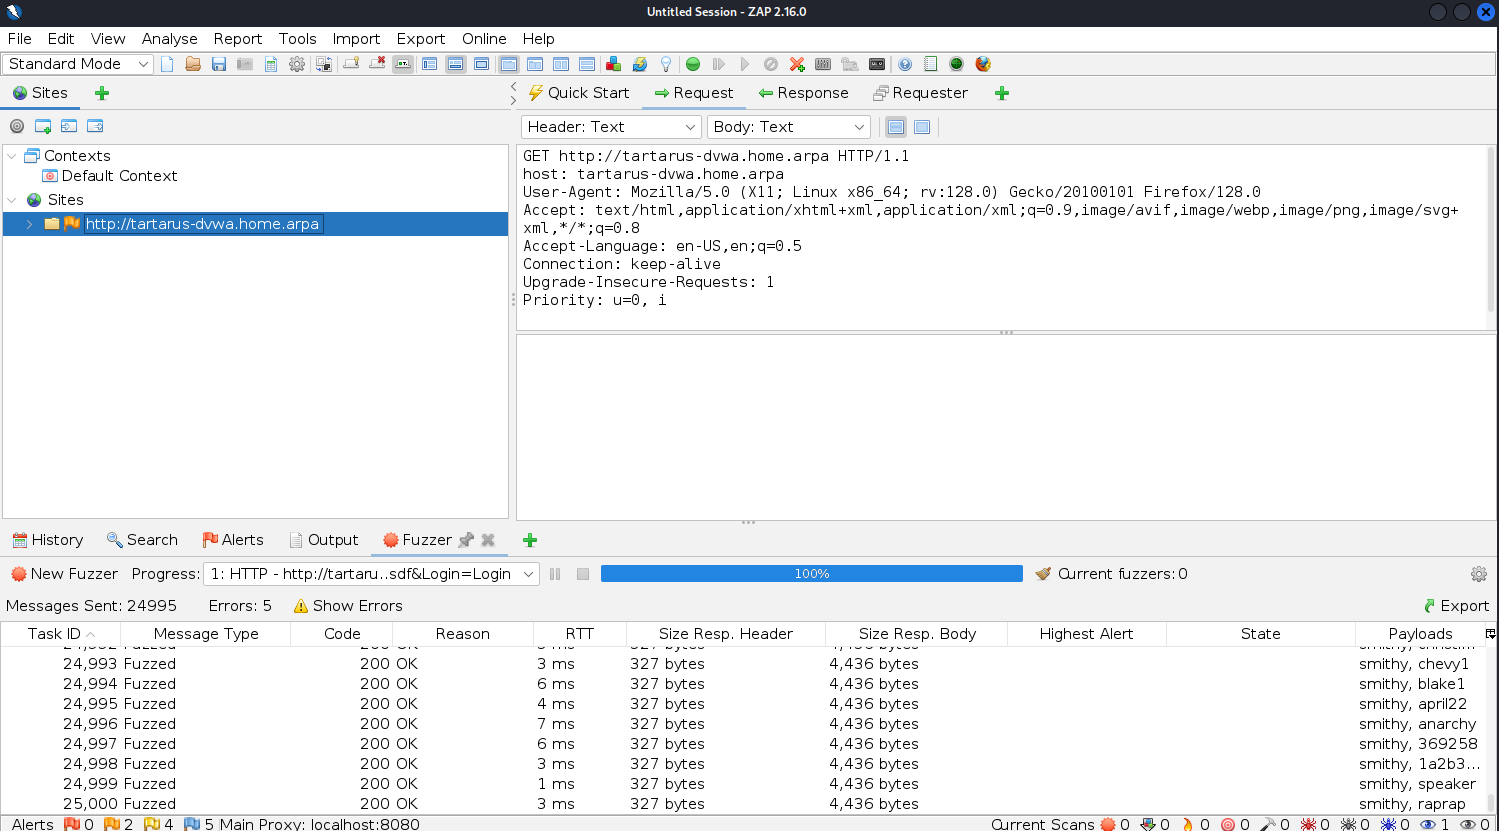This screenshot has width=1499, height=831.
Task: Click the New Session toolbar icon
Action: click(168, 64)
